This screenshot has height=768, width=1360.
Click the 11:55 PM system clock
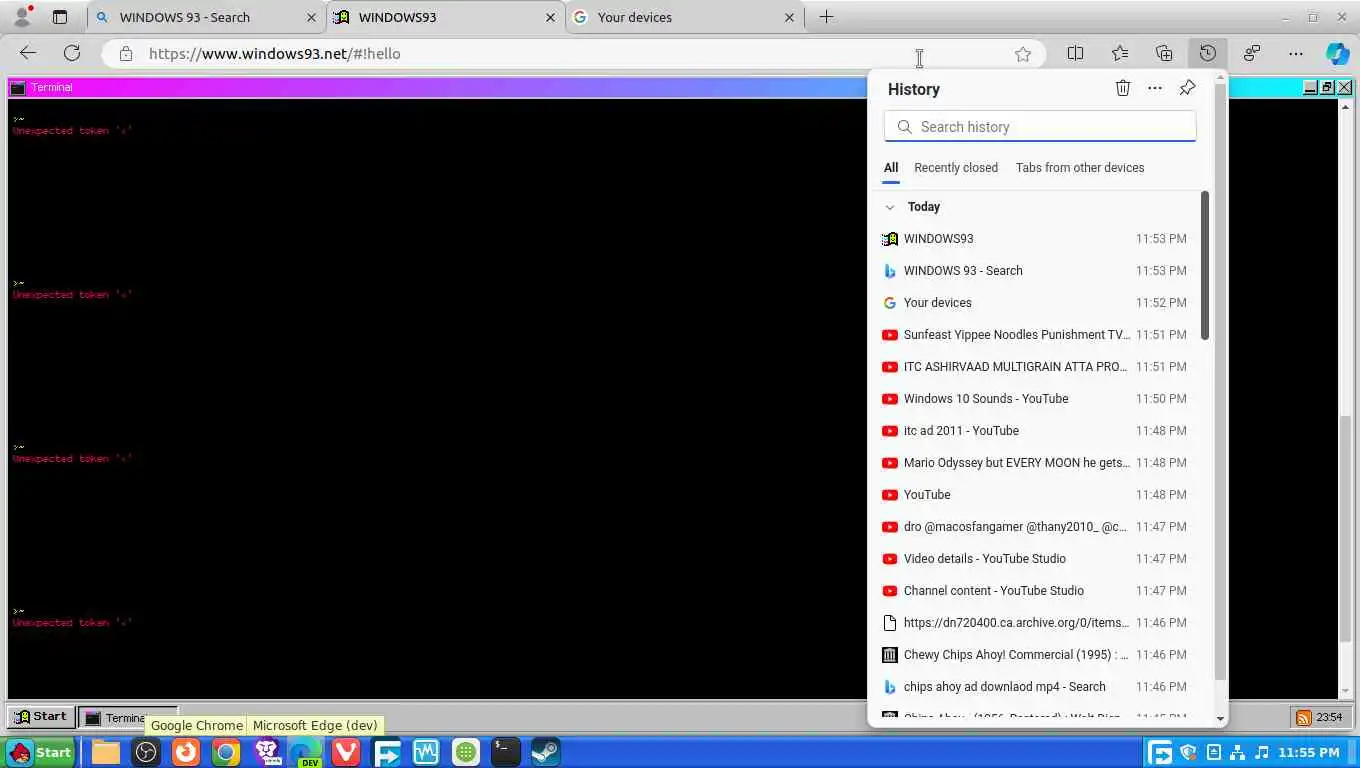1308,752
